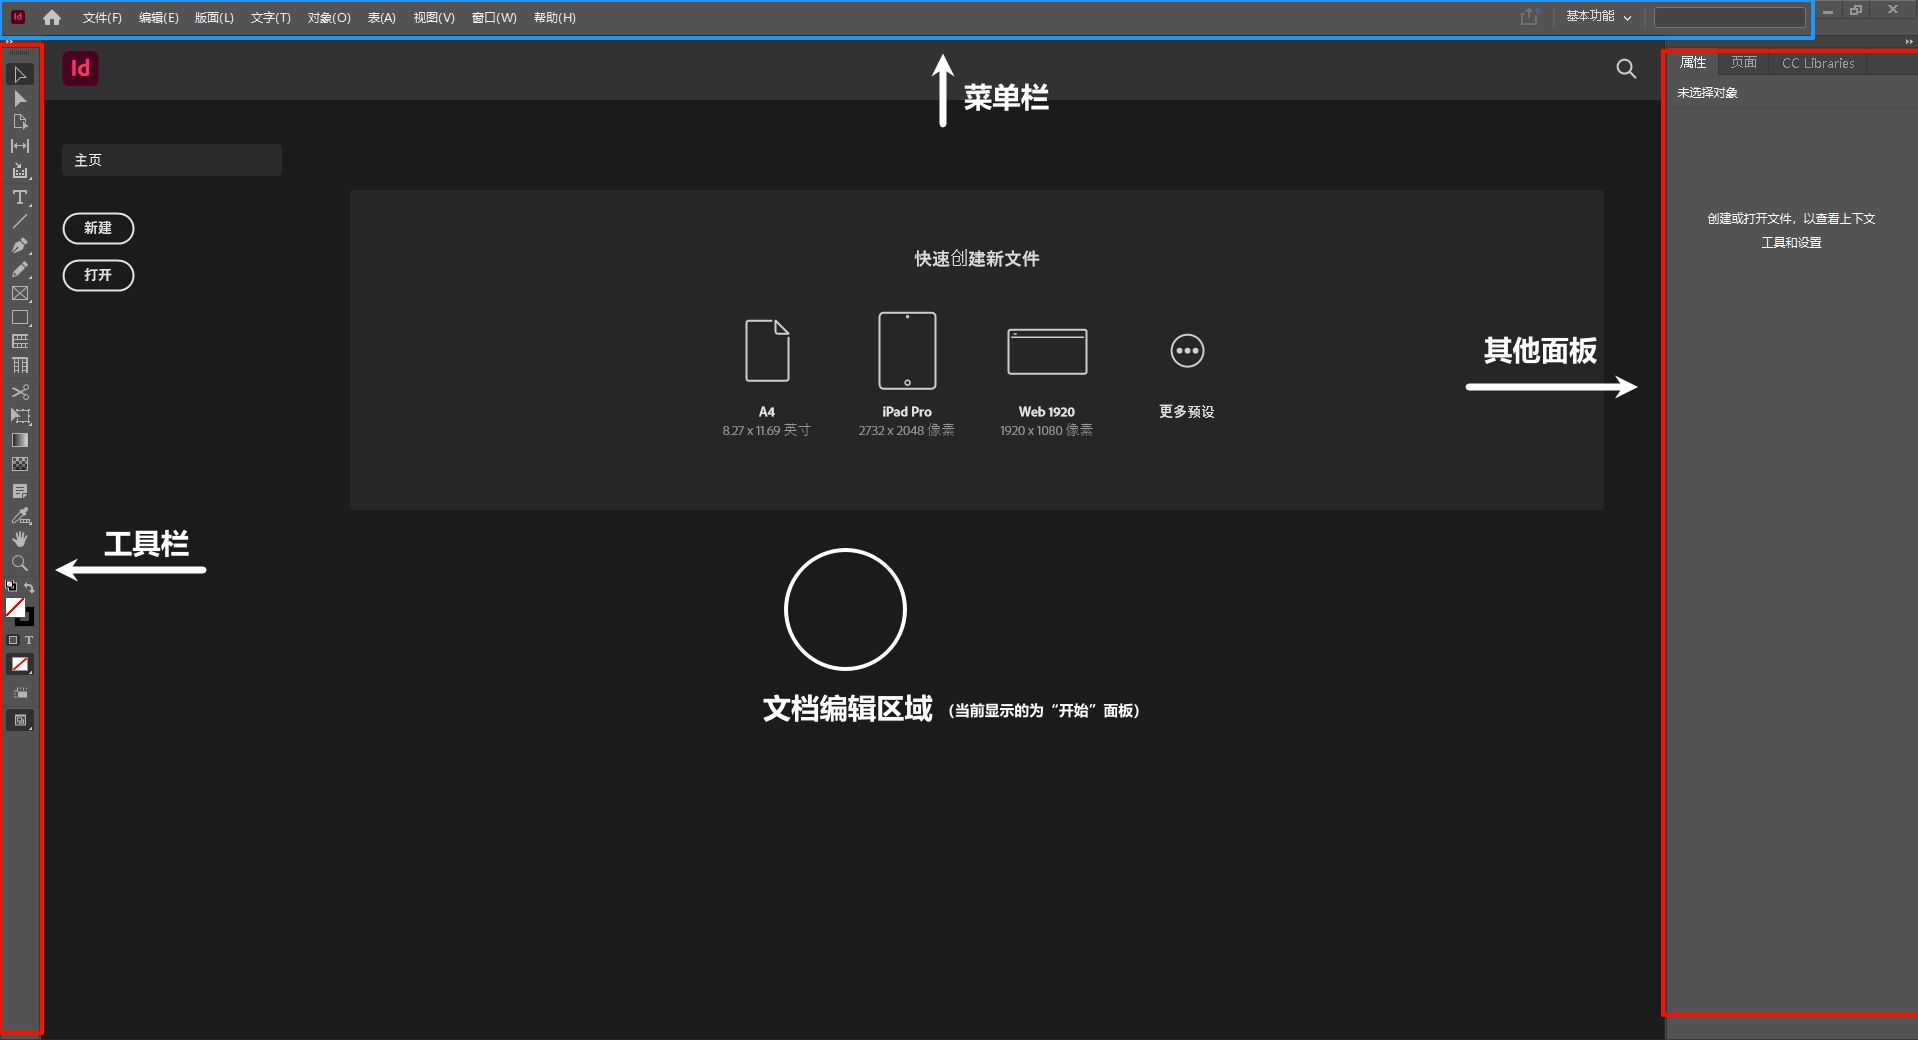Choose the iPad Pro preset thumbnail
Screen dimensions: 1918x1040
907,351
